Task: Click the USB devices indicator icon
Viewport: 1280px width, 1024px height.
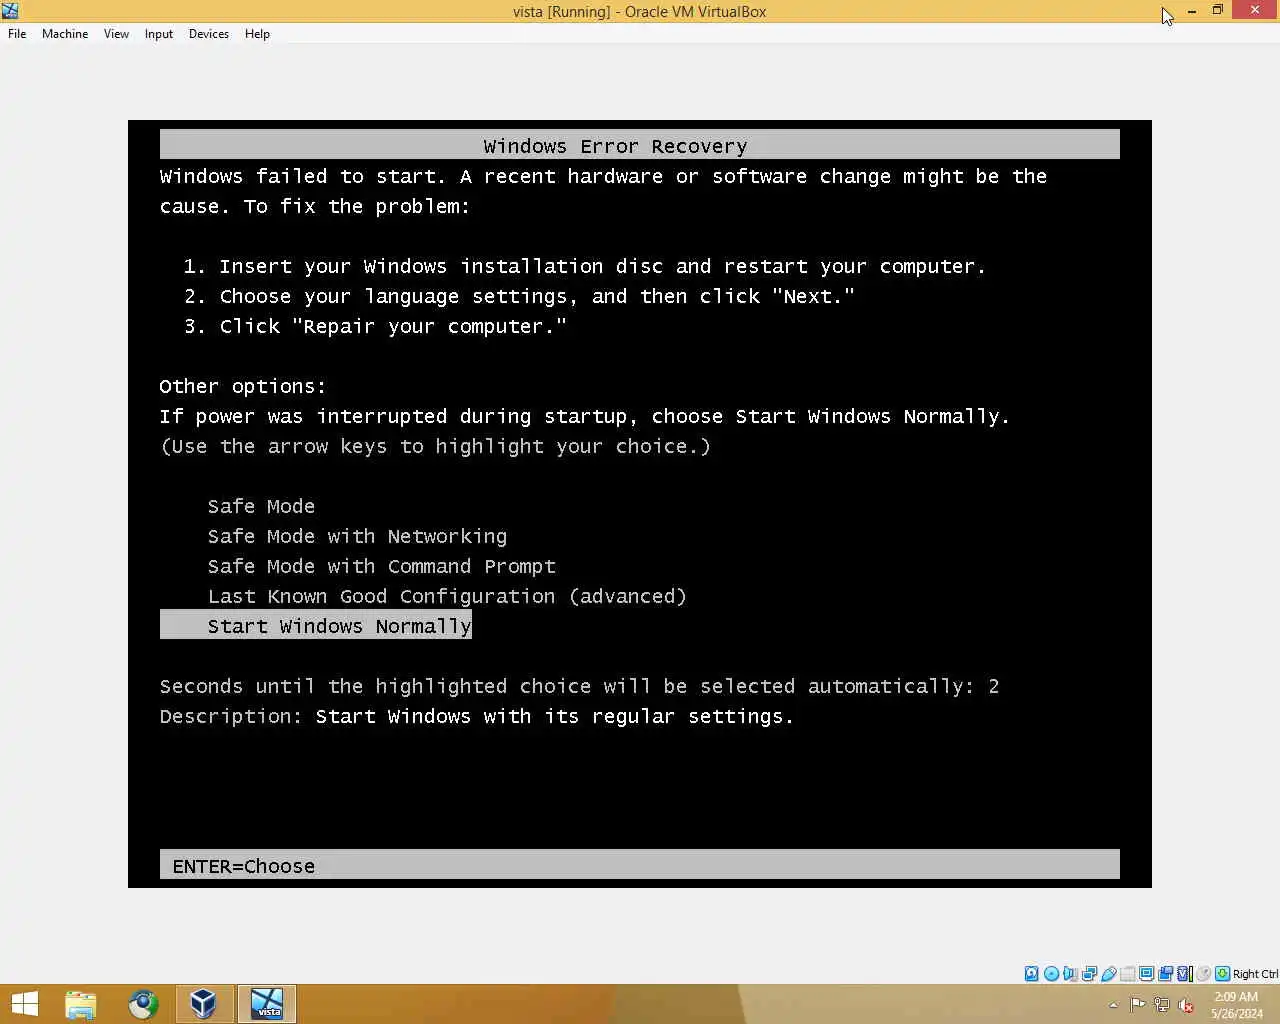Action: 1109,973
